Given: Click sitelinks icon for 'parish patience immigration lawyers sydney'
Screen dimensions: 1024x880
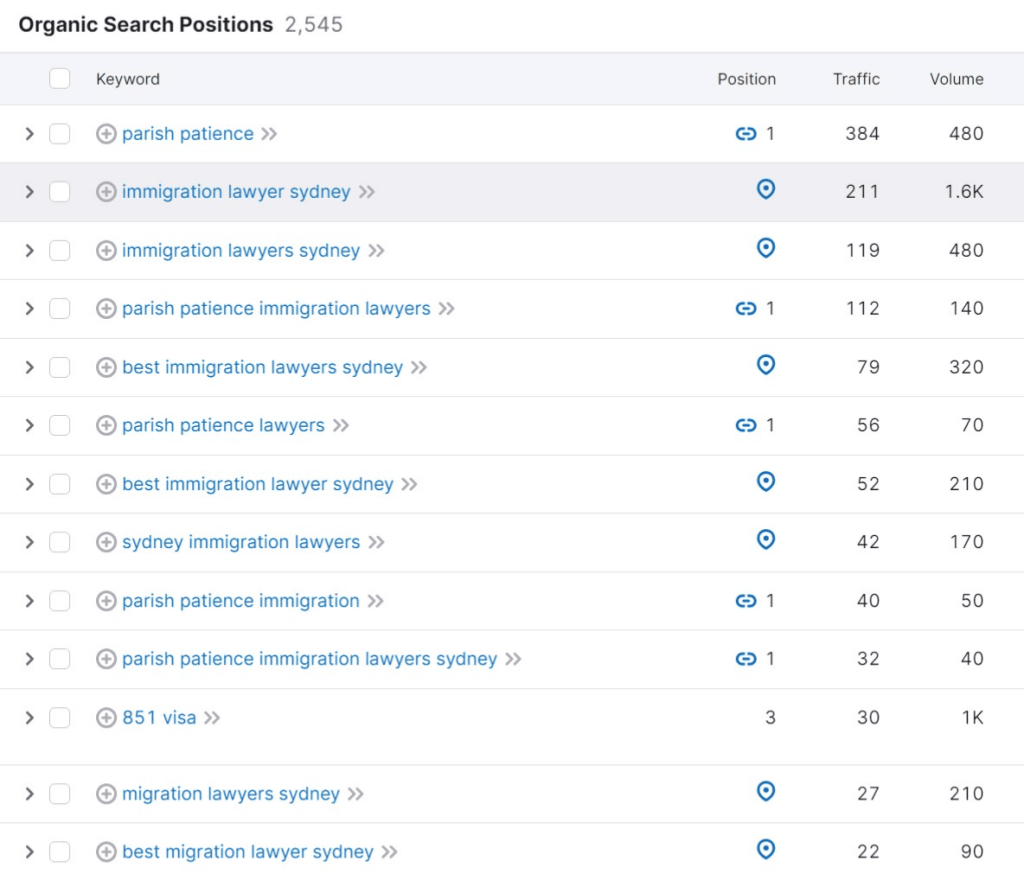Looking at the screenshot, I should tap(746, 659).
